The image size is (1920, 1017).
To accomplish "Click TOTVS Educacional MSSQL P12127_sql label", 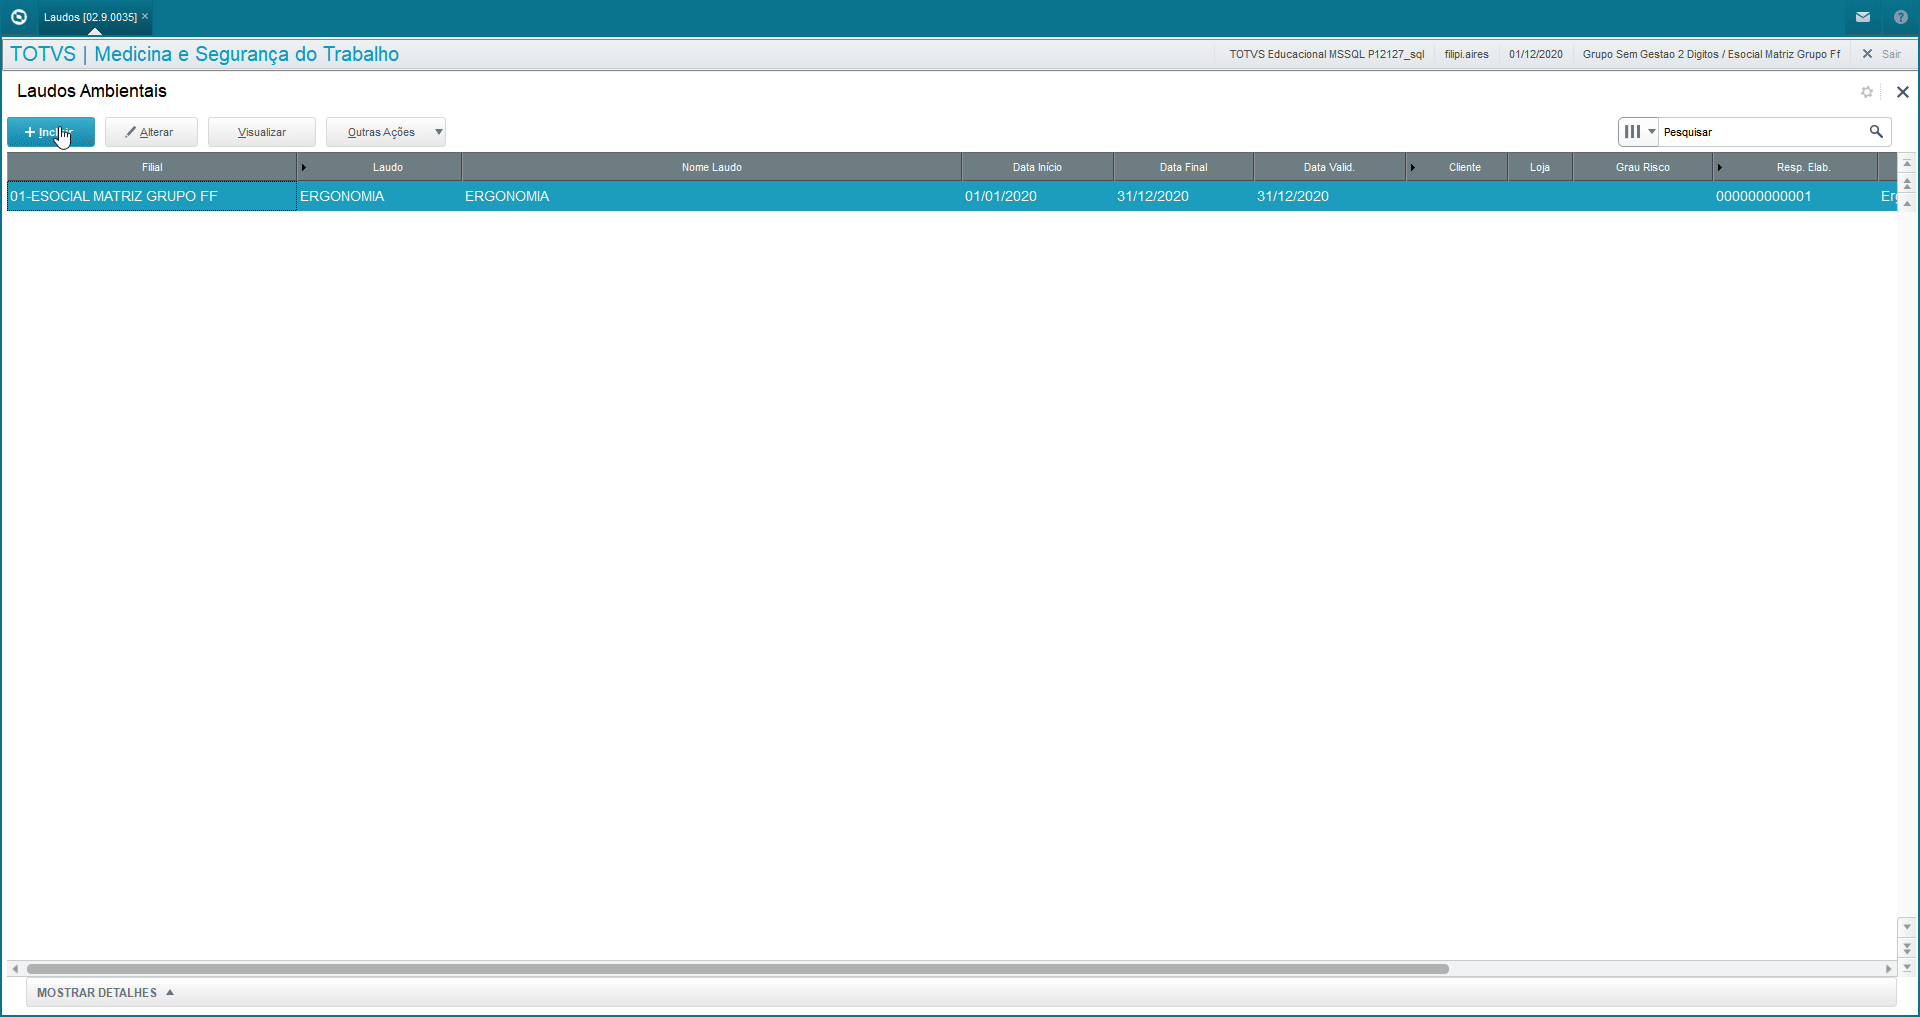I will [1327, 54].
